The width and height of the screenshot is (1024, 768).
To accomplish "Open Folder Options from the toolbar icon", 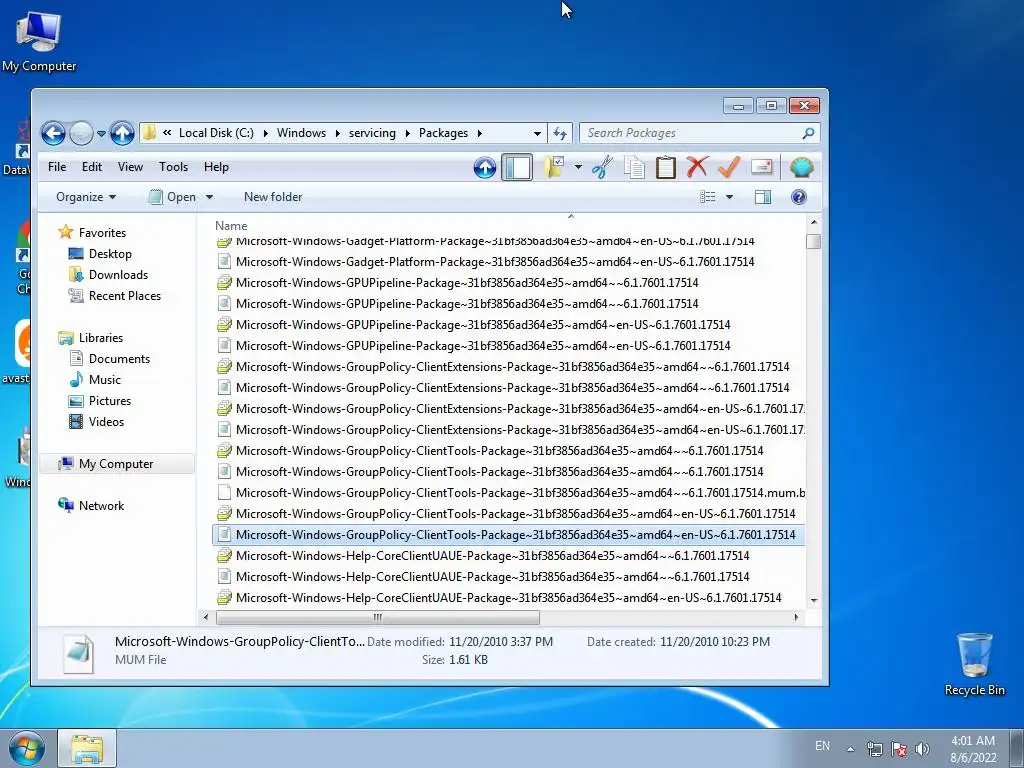I will (554, 167).
